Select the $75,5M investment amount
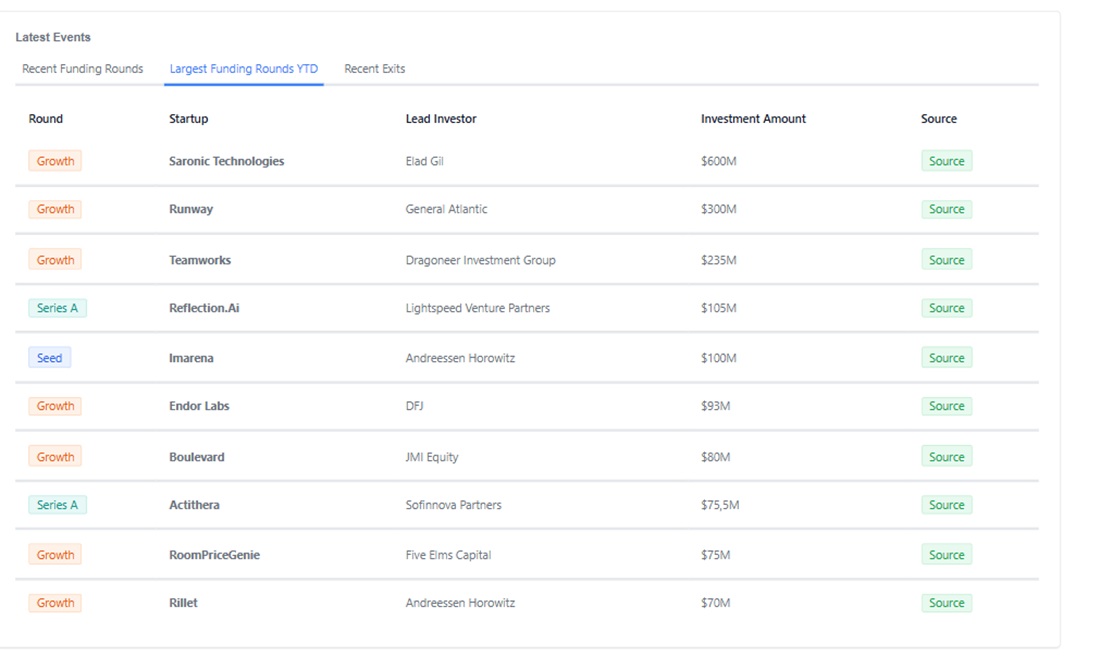The height and width of the screenshot is (656, 1100). (x=720, y=505)
